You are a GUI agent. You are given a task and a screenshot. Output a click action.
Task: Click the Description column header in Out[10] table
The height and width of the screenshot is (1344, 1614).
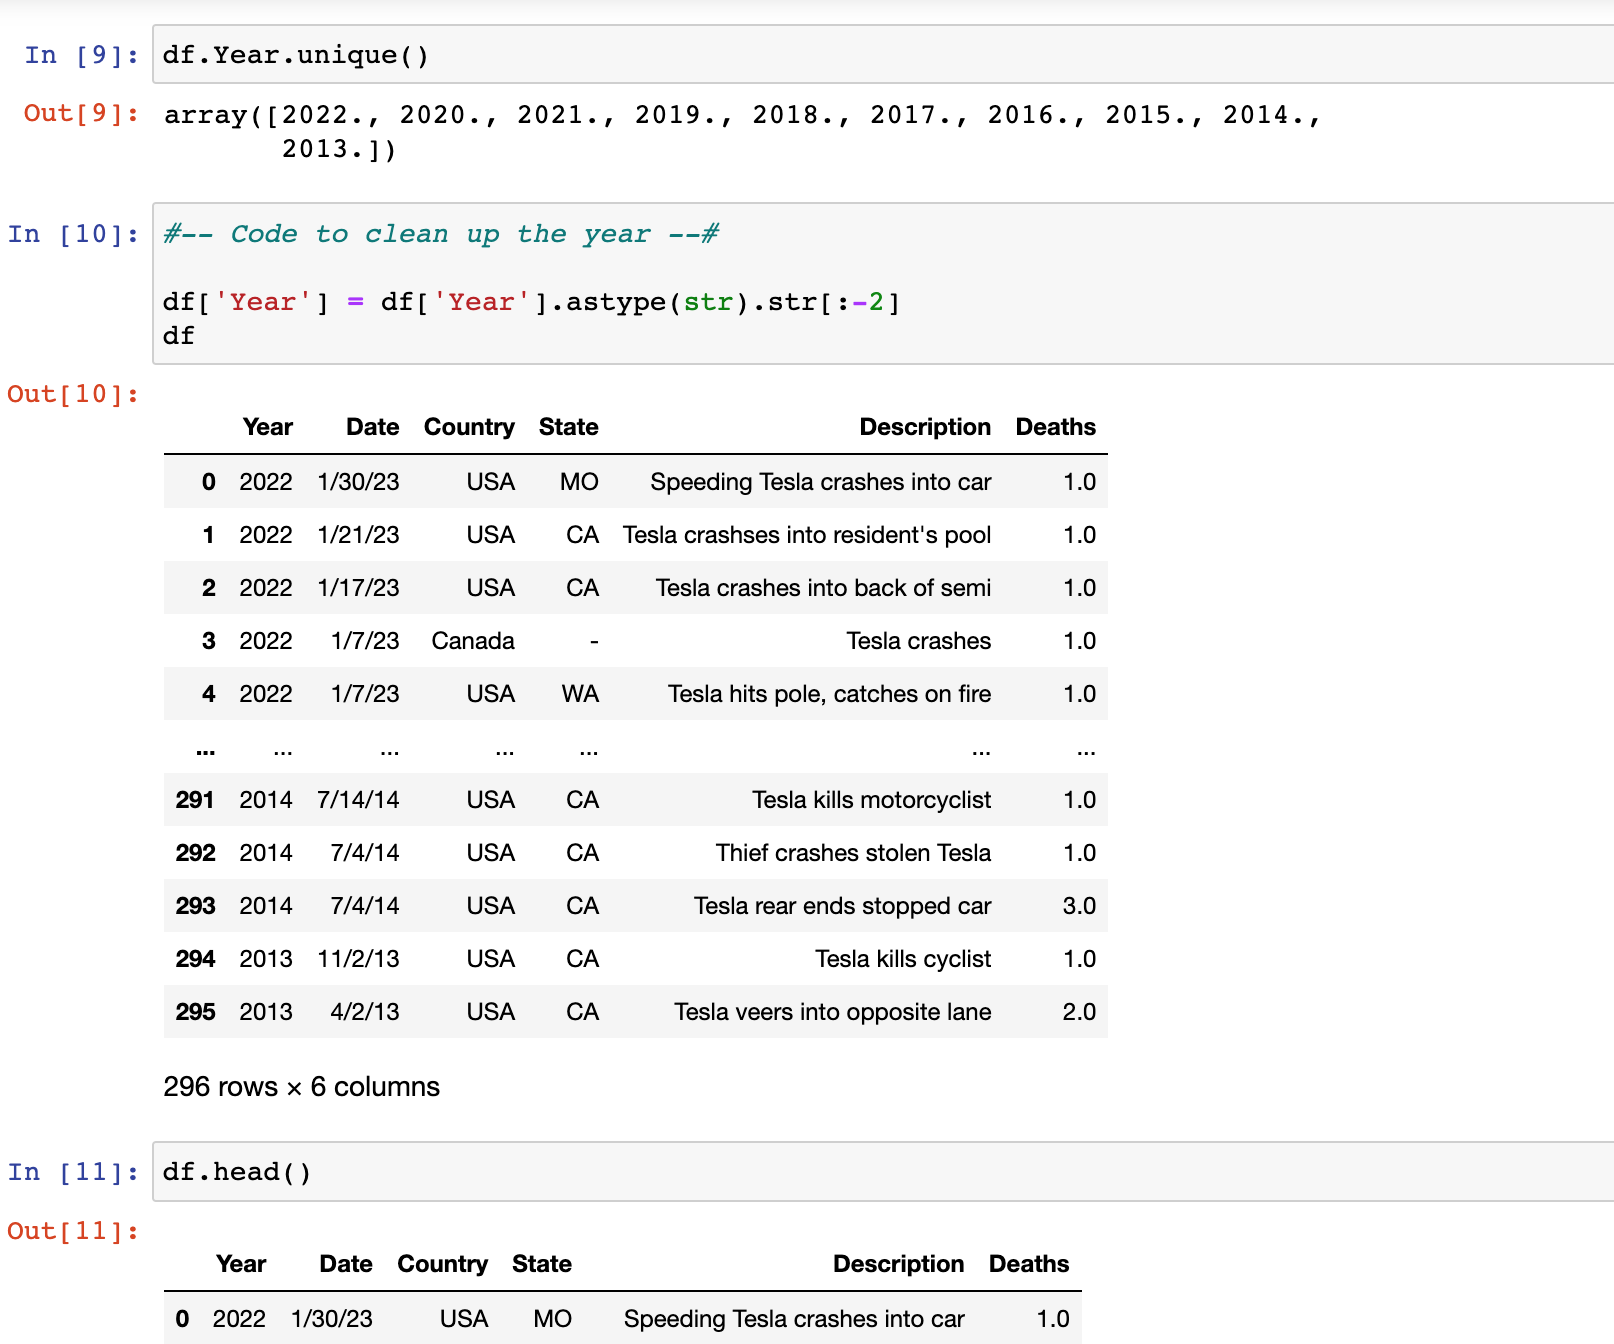pyautogui.click(x=924, y=427)
